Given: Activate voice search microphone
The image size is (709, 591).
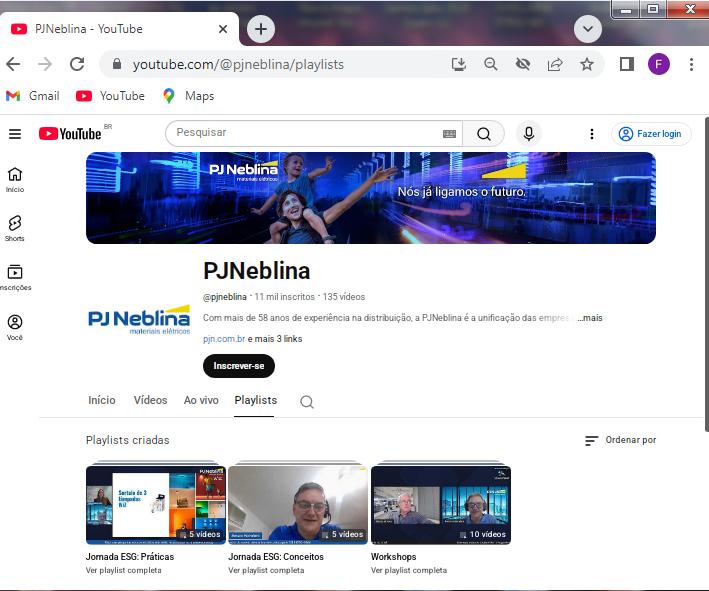Looking at the screenshot, I should coord(529,134).
